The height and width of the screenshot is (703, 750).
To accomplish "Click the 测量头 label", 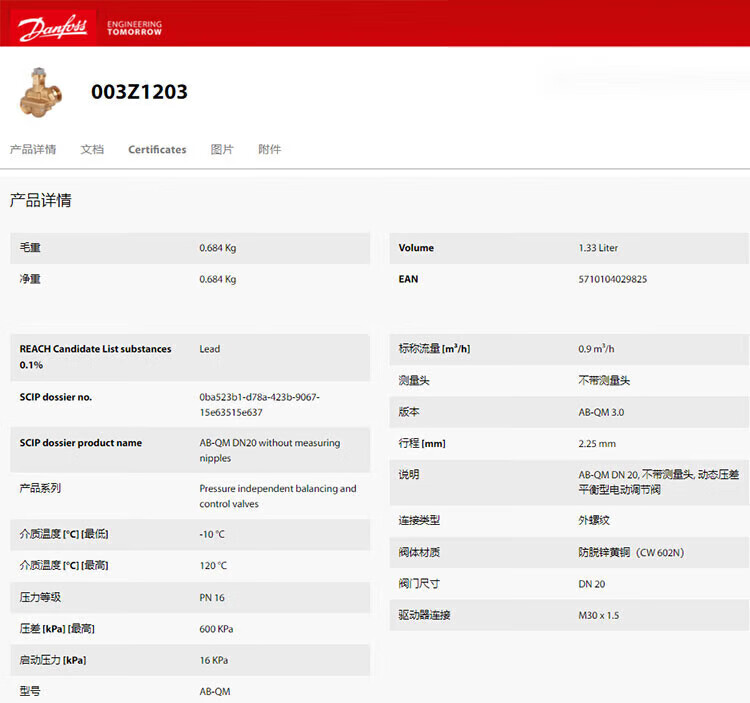I will 414,381.
